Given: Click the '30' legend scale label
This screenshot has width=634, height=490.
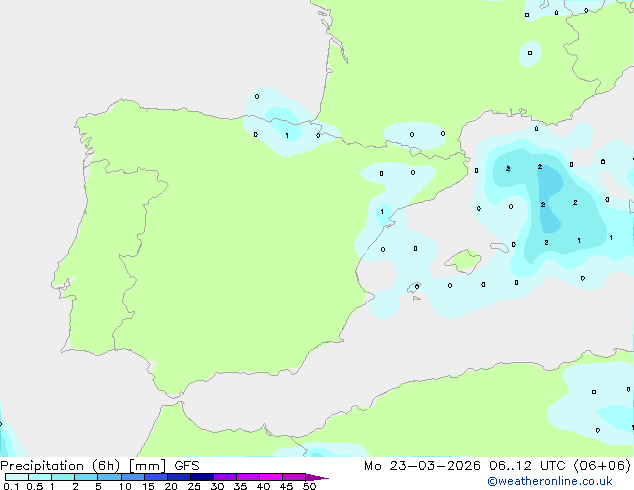Looking at the screenshot, I should click(217, 486).
